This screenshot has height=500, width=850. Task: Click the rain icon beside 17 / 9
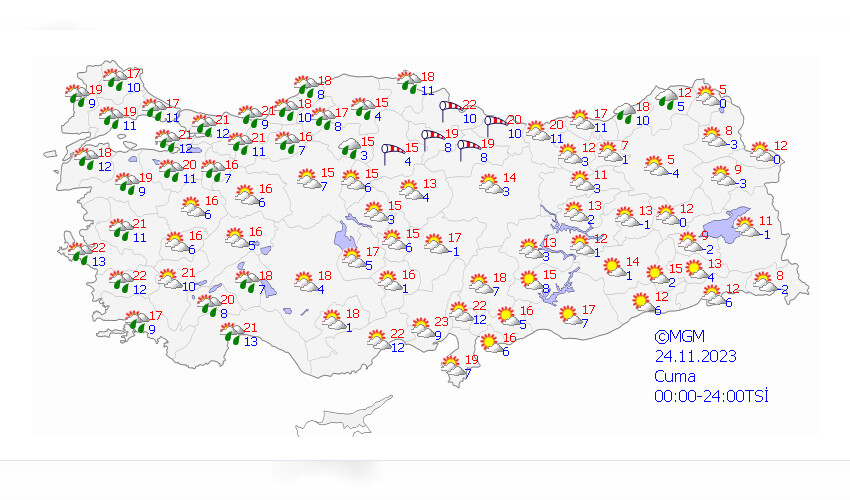coord(137,322)
